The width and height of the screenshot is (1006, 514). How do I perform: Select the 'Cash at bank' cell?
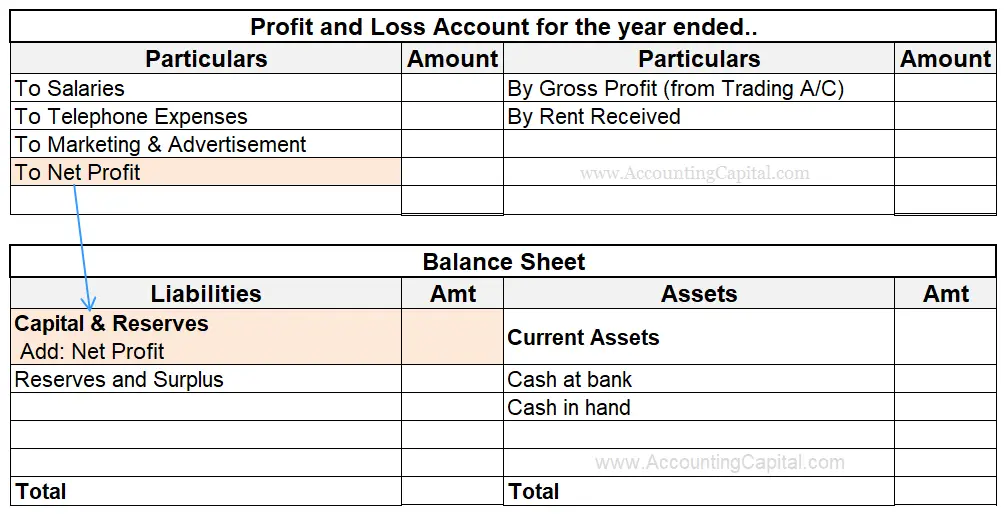[x=570, y=380]
